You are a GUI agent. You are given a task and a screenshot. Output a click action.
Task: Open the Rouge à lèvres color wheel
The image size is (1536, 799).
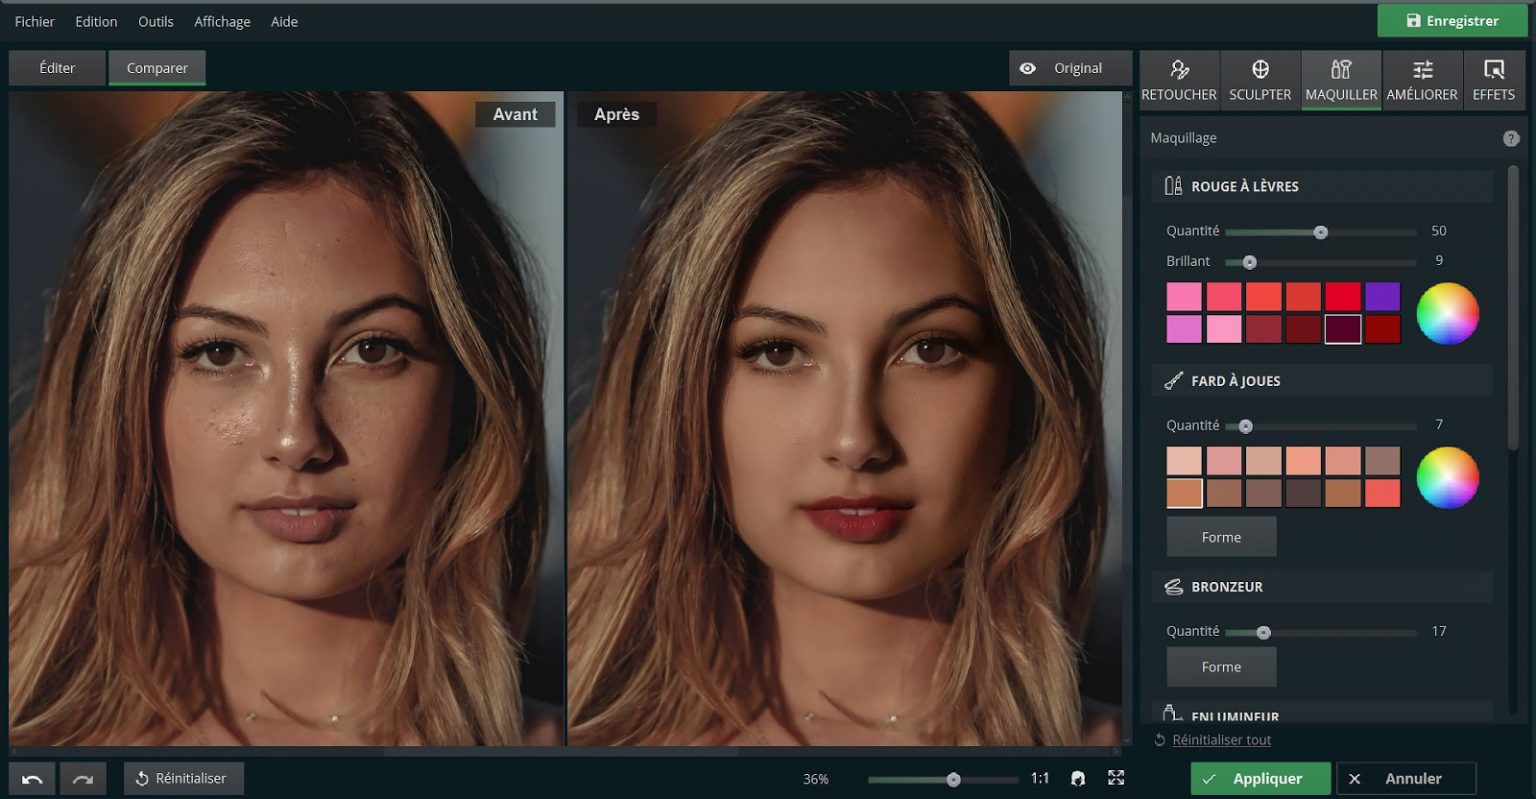click(x=1448, y=312)
